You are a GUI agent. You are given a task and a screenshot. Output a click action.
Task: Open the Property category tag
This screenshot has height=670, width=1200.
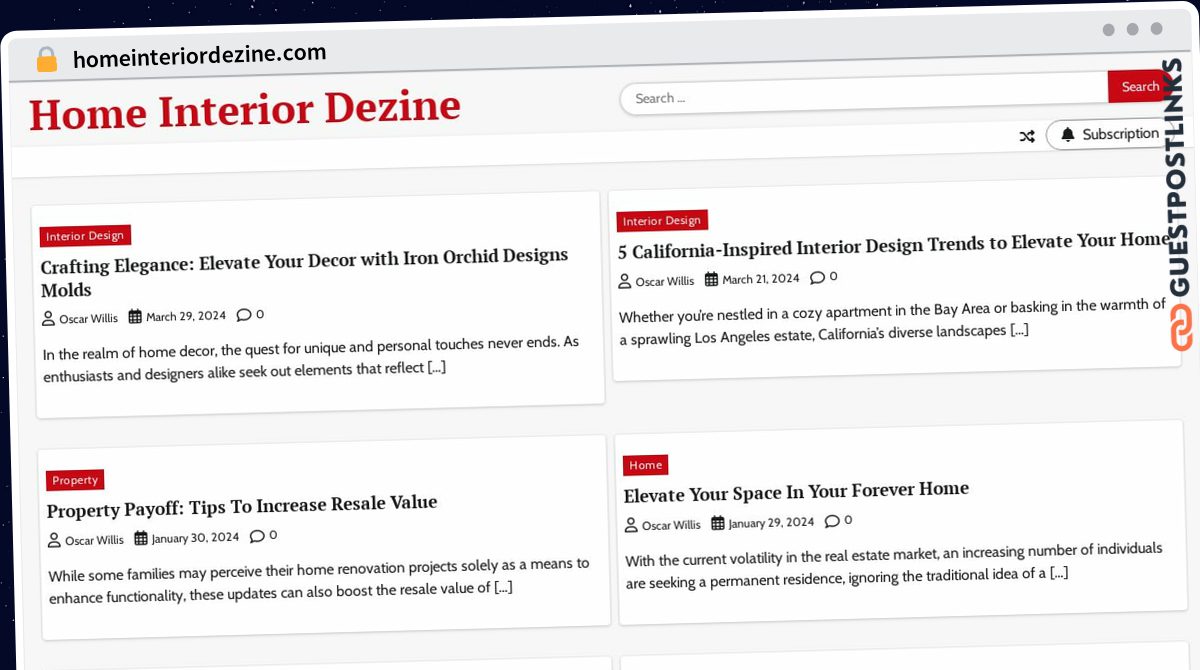pos(75,480)
